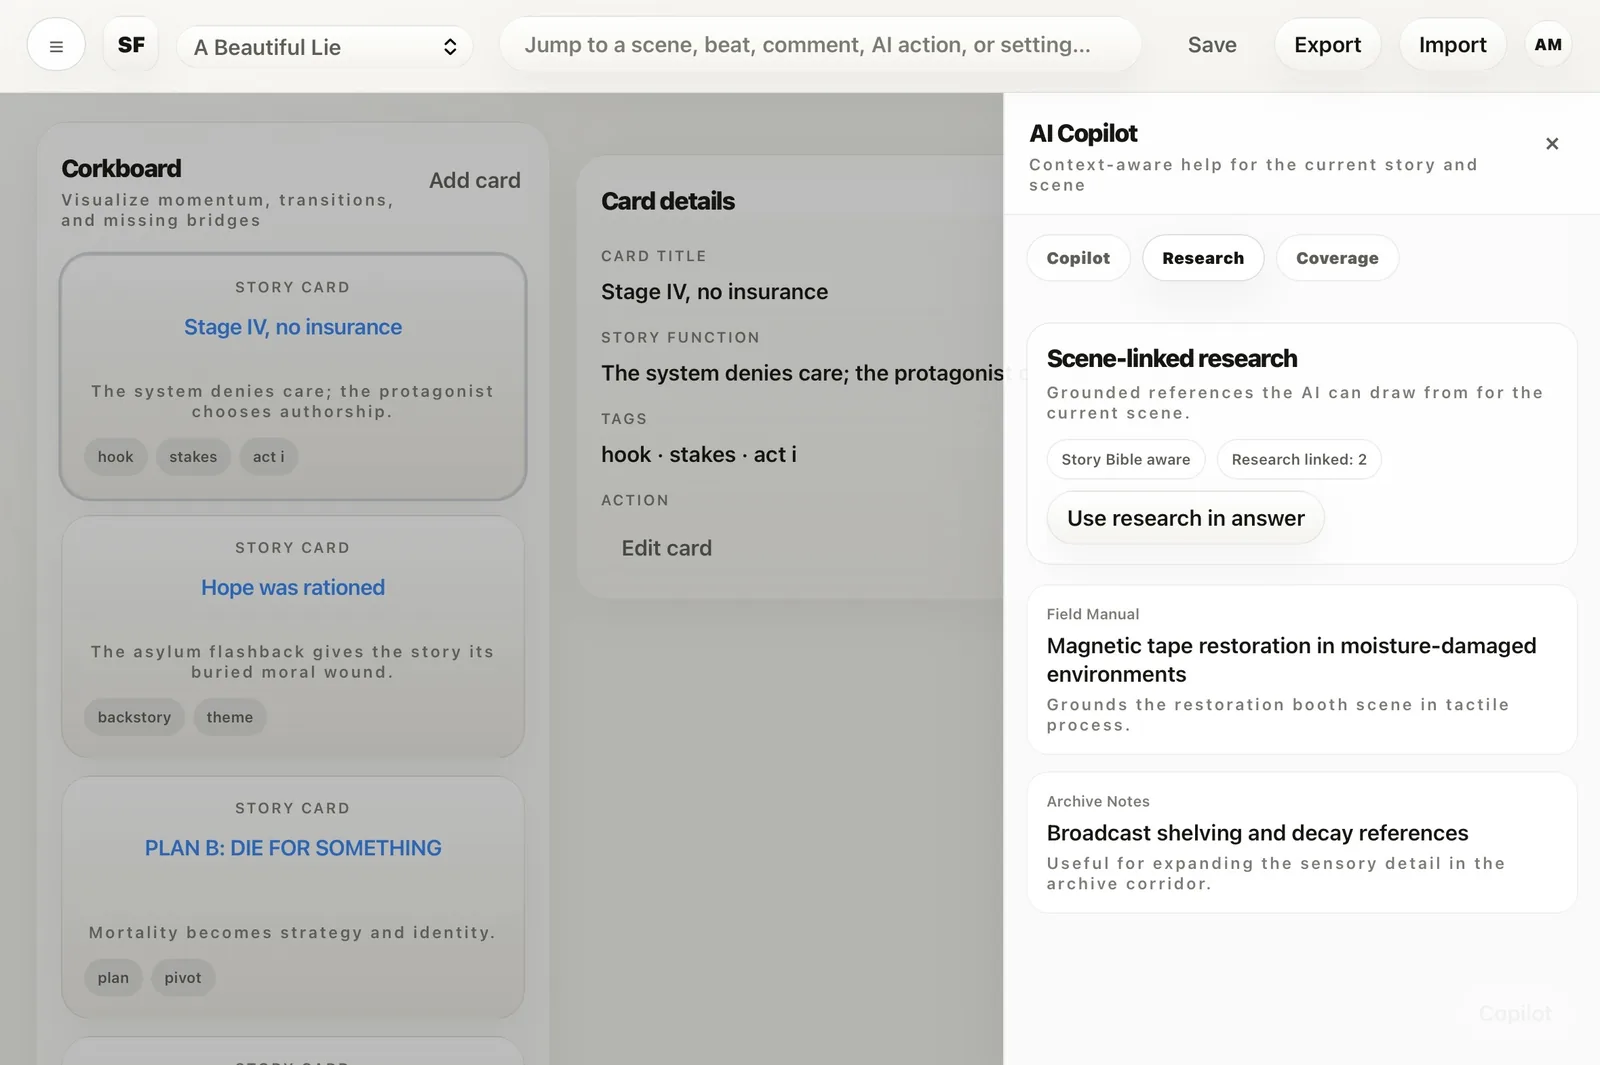Open the hamburger menu icon

(x=56, y=46)
